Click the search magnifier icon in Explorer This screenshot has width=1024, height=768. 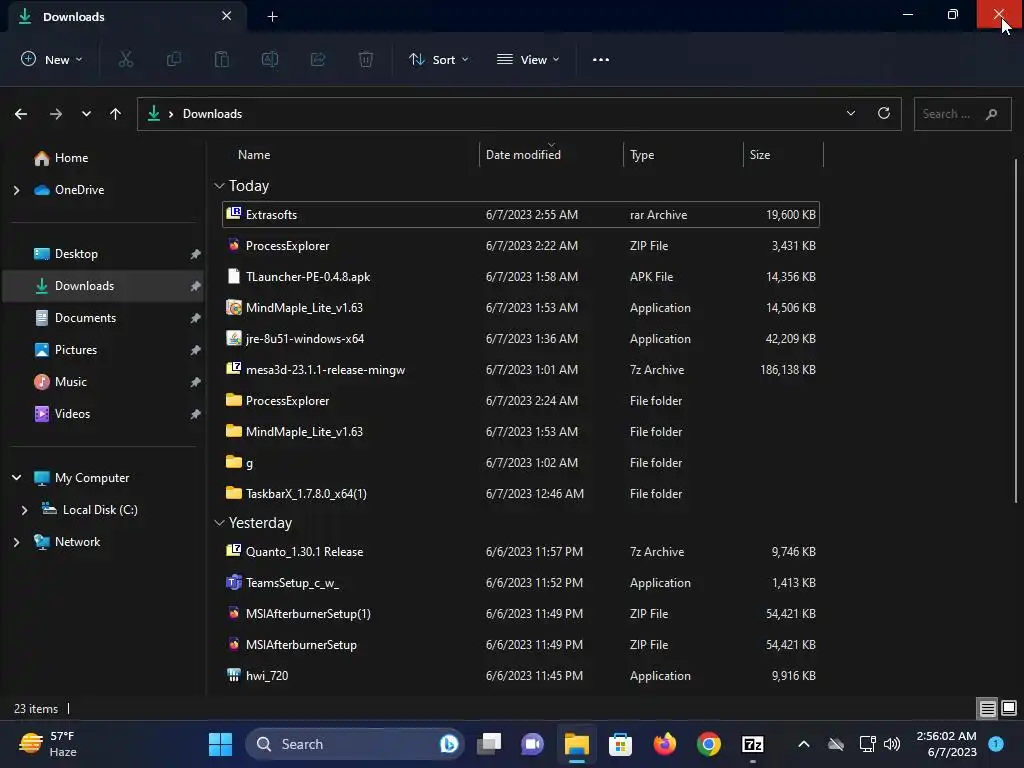coord(991,114)
